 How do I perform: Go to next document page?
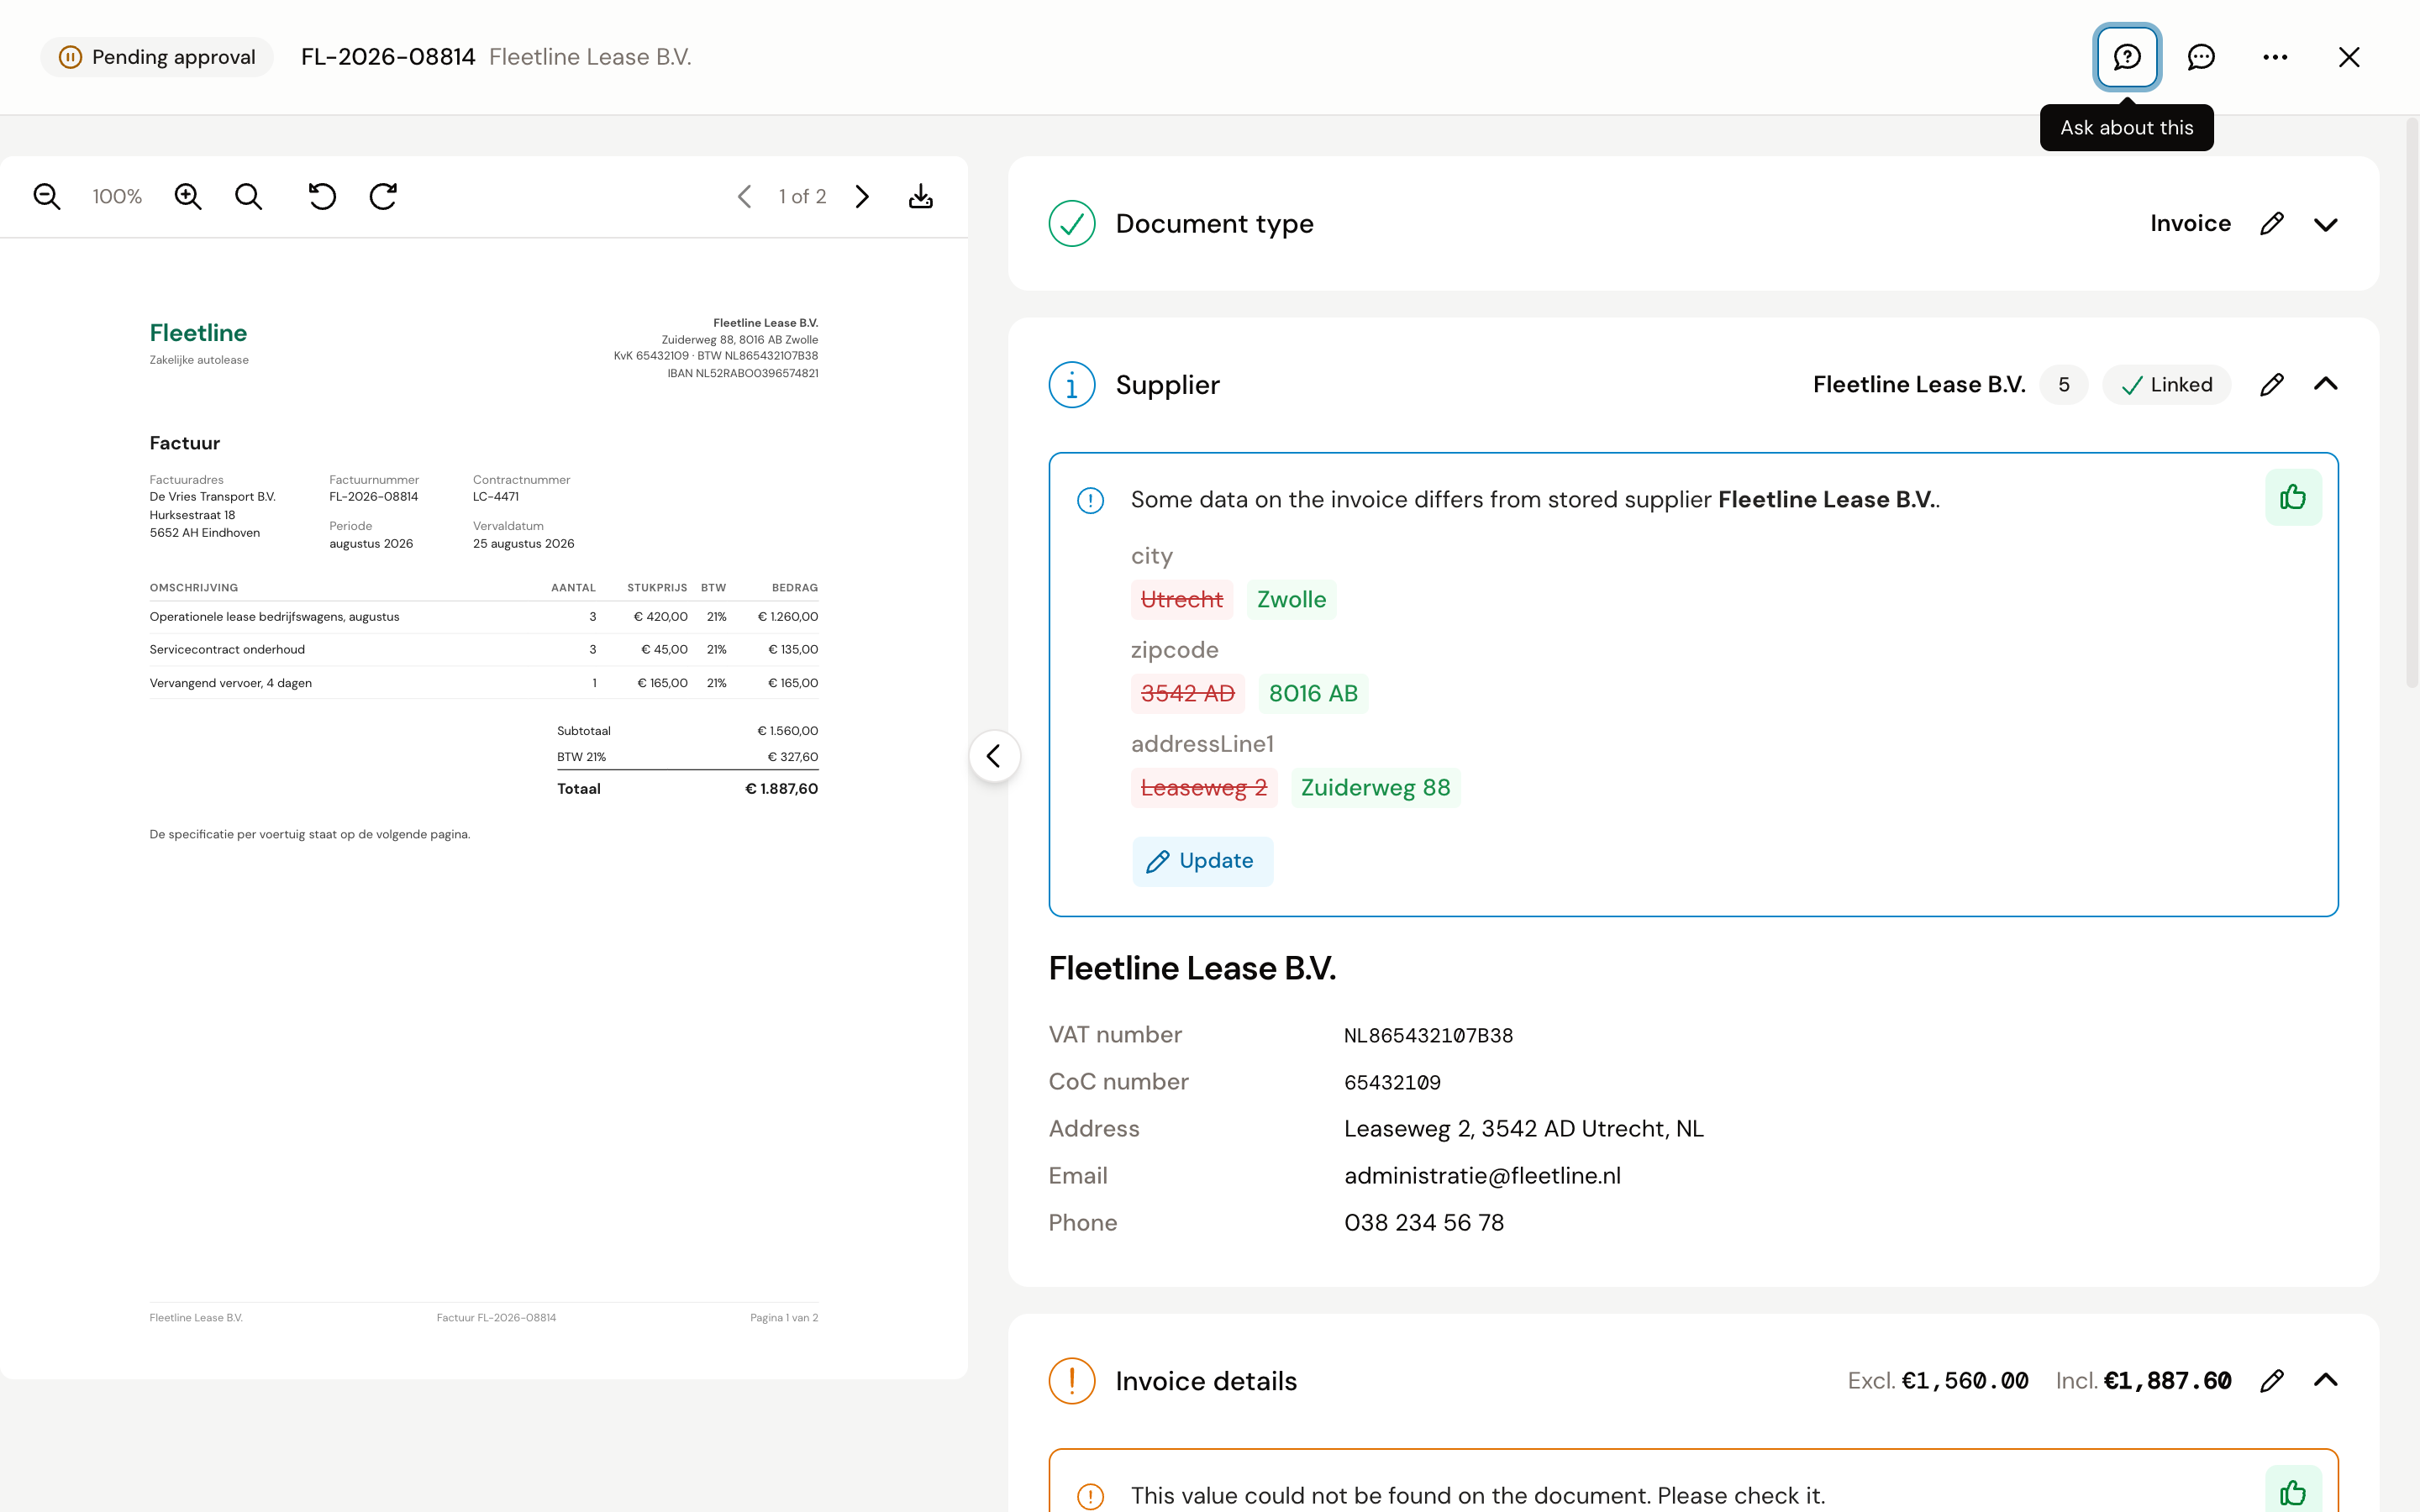coord(862,196)
